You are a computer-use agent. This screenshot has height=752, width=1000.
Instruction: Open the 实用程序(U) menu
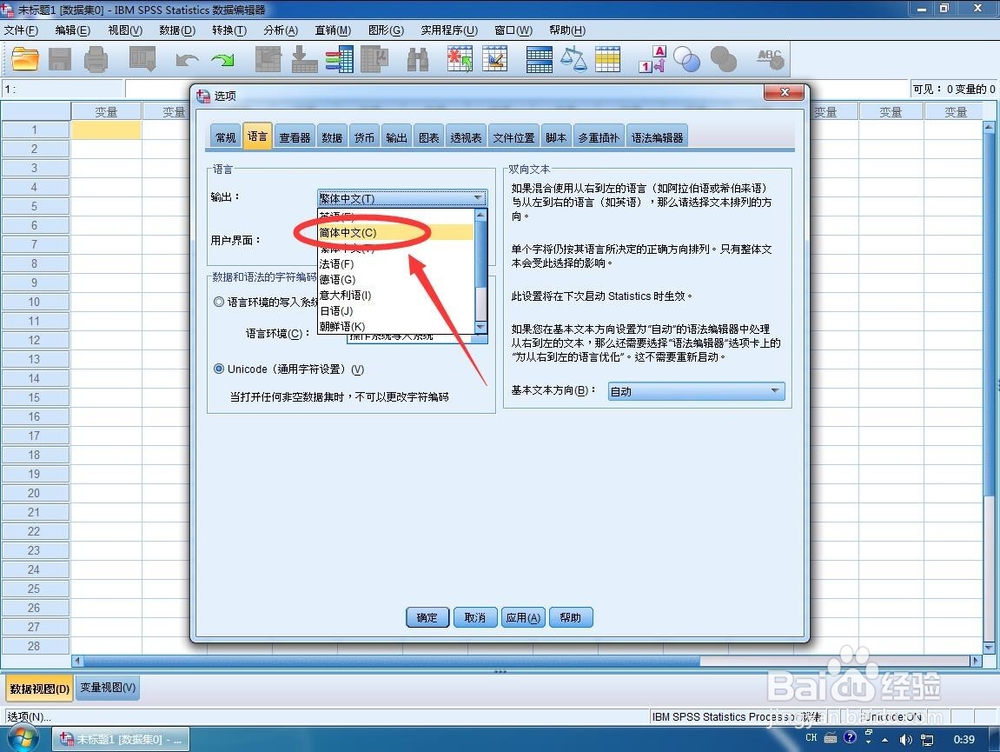pyautogui.click(x=449, y=30)
